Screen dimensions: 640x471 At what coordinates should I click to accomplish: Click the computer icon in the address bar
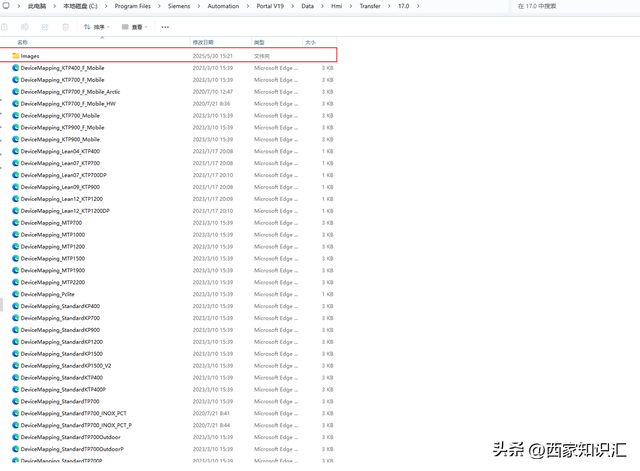pos(6,6)
